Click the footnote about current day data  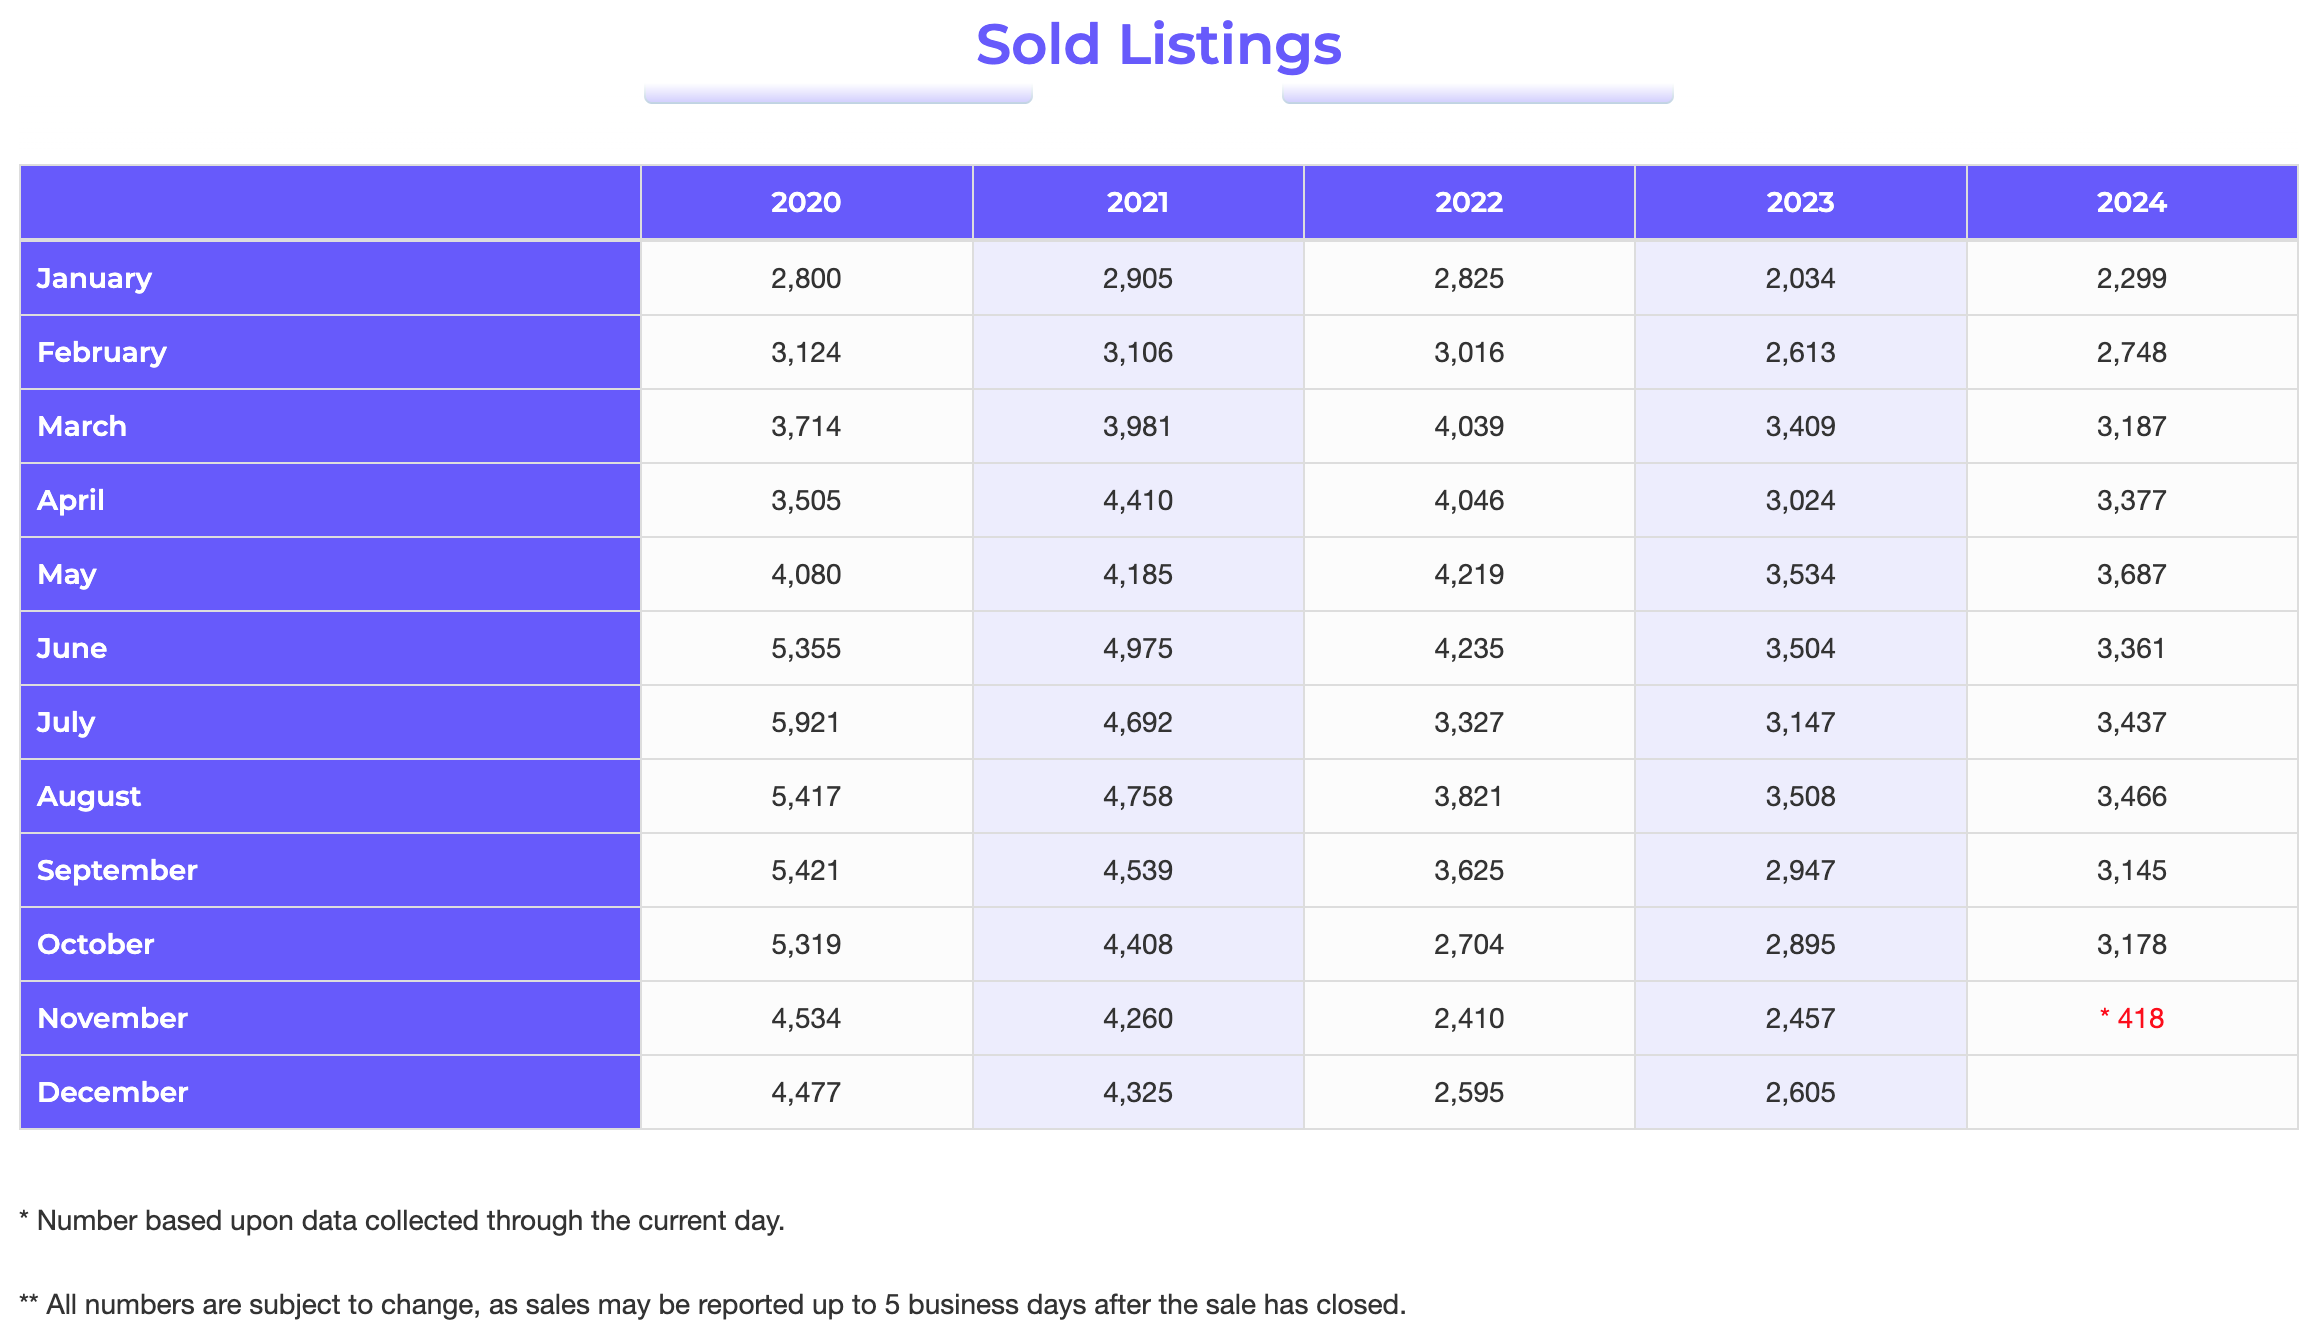click(402, 1221)
